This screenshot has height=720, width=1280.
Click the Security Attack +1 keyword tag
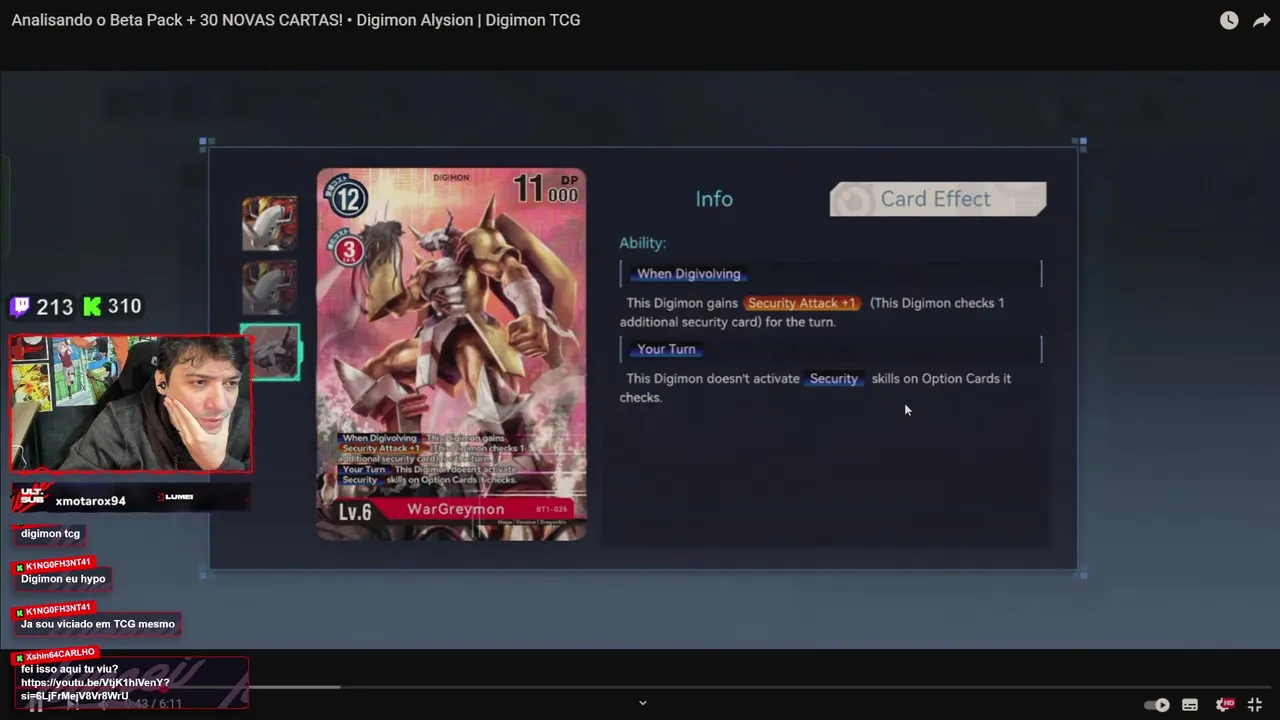(802, 303)
